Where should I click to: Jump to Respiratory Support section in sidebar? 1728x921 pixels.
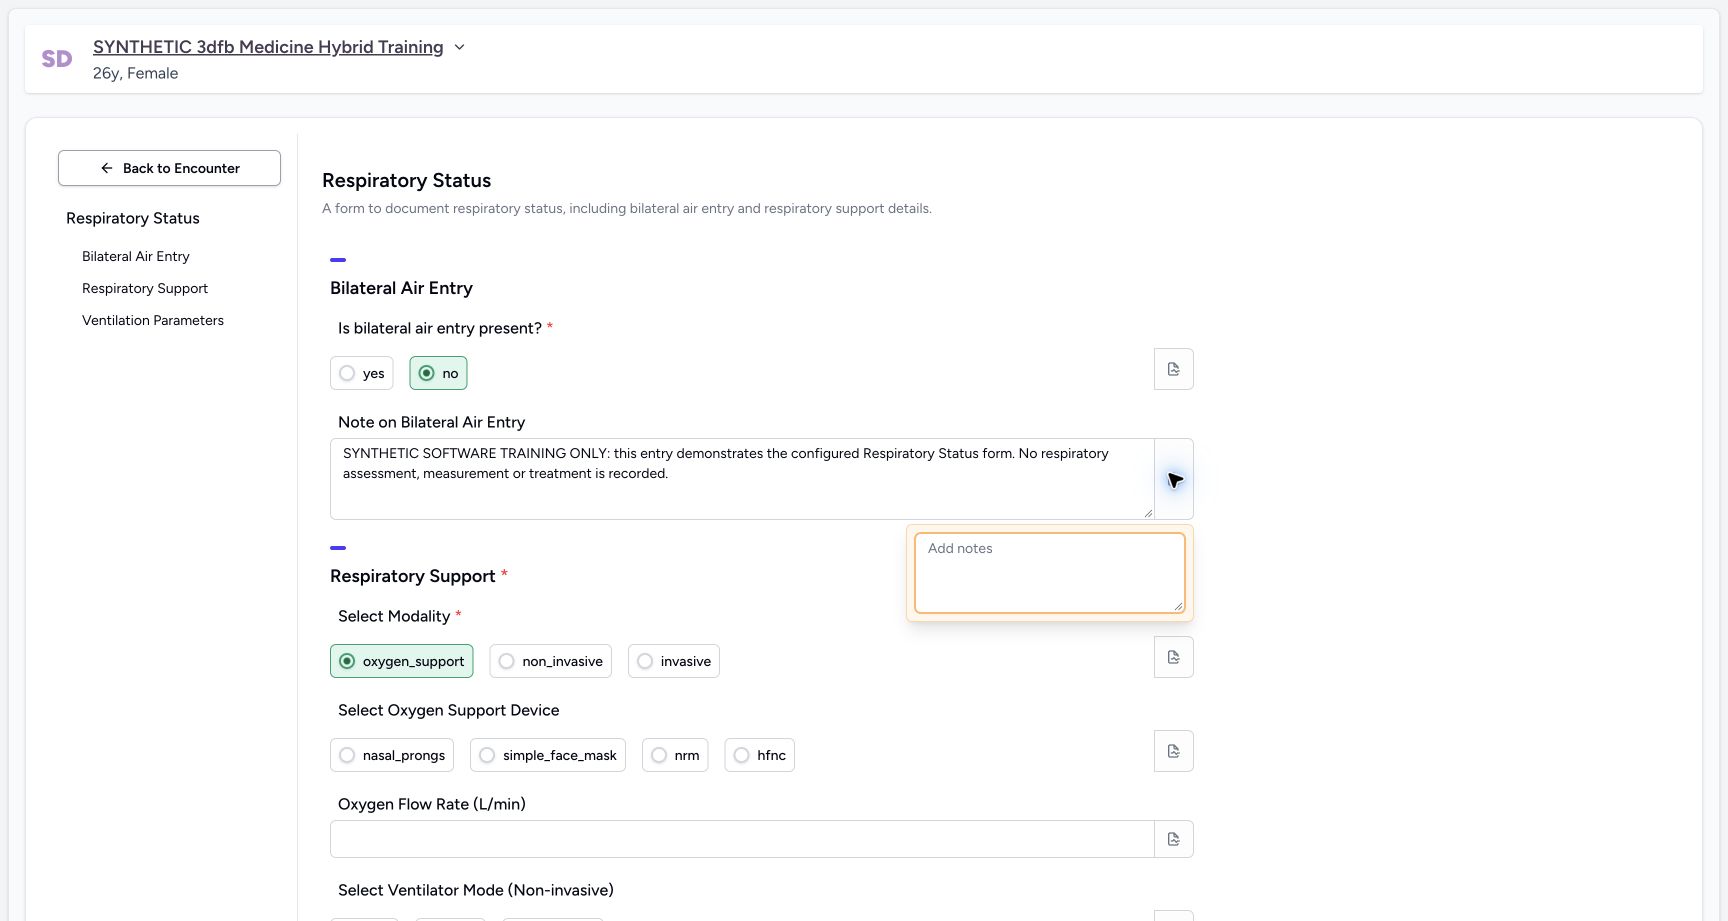click(145, 288)
